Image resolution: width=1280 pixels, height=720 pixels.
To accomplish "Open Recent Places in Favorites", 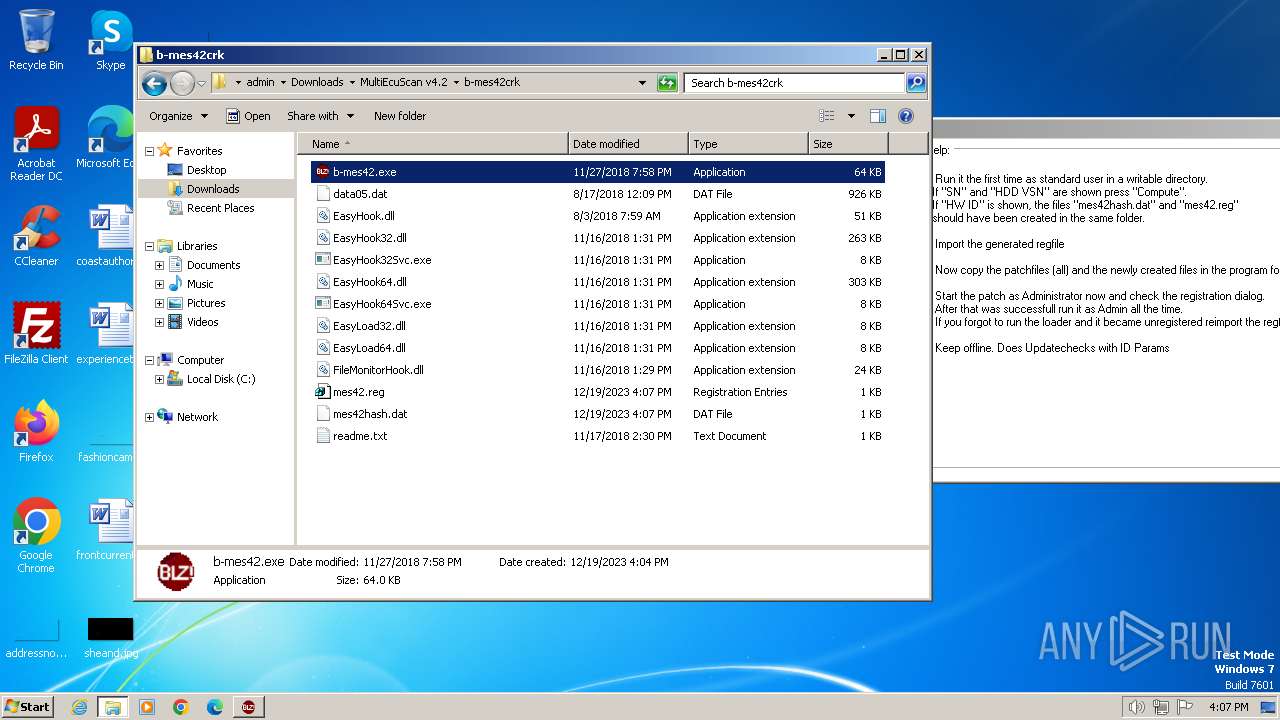I will coord(220,208).
